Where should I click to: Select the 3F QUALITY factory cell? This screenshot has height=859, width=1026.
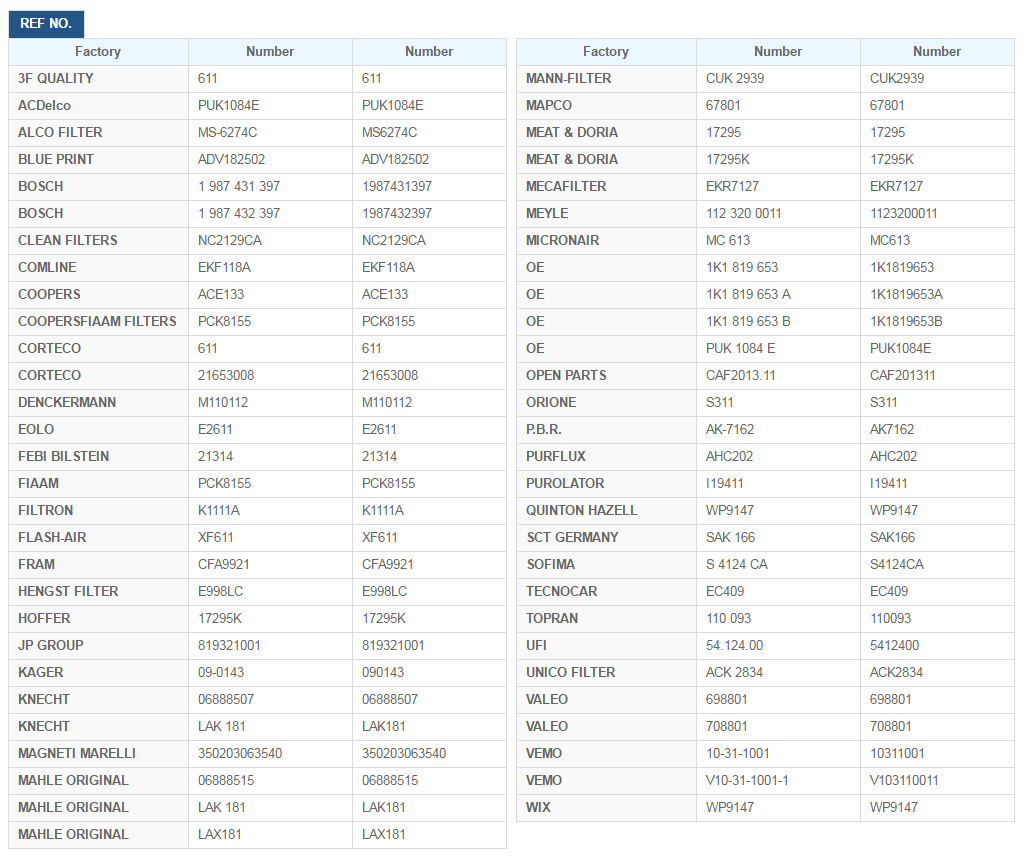coord(99,79)
